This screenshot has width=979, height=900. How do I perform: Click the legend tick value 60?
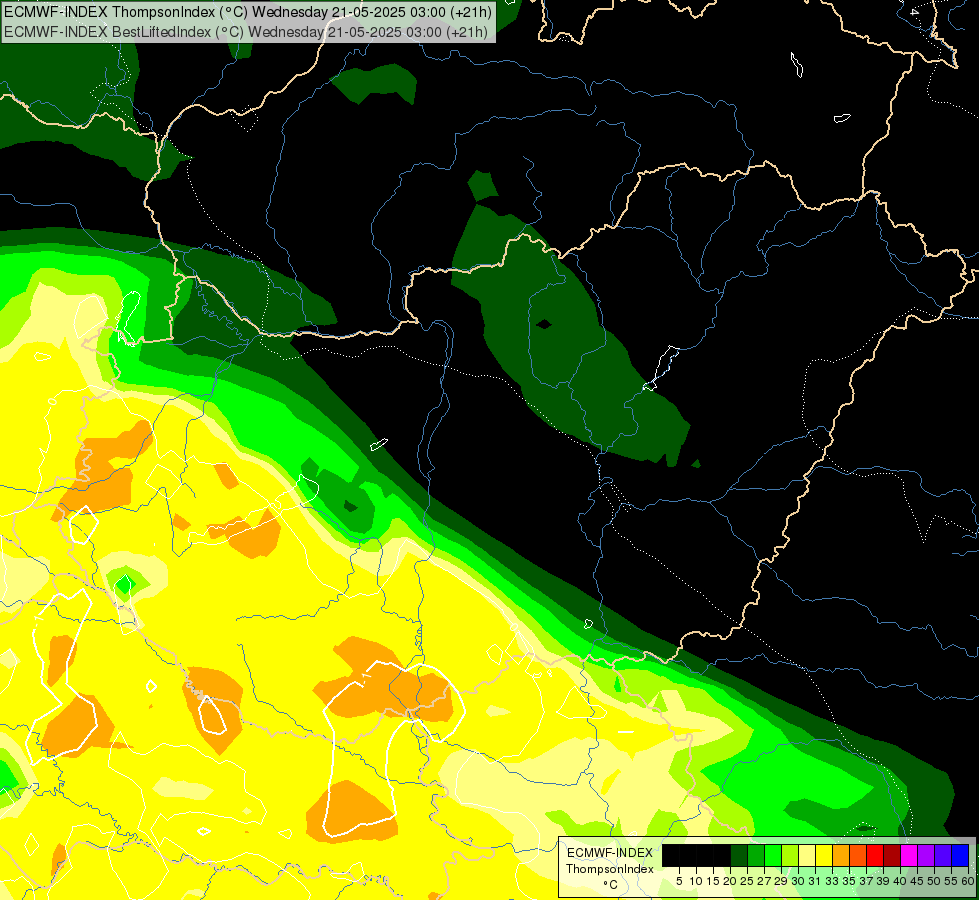click(x=968, y=881)
